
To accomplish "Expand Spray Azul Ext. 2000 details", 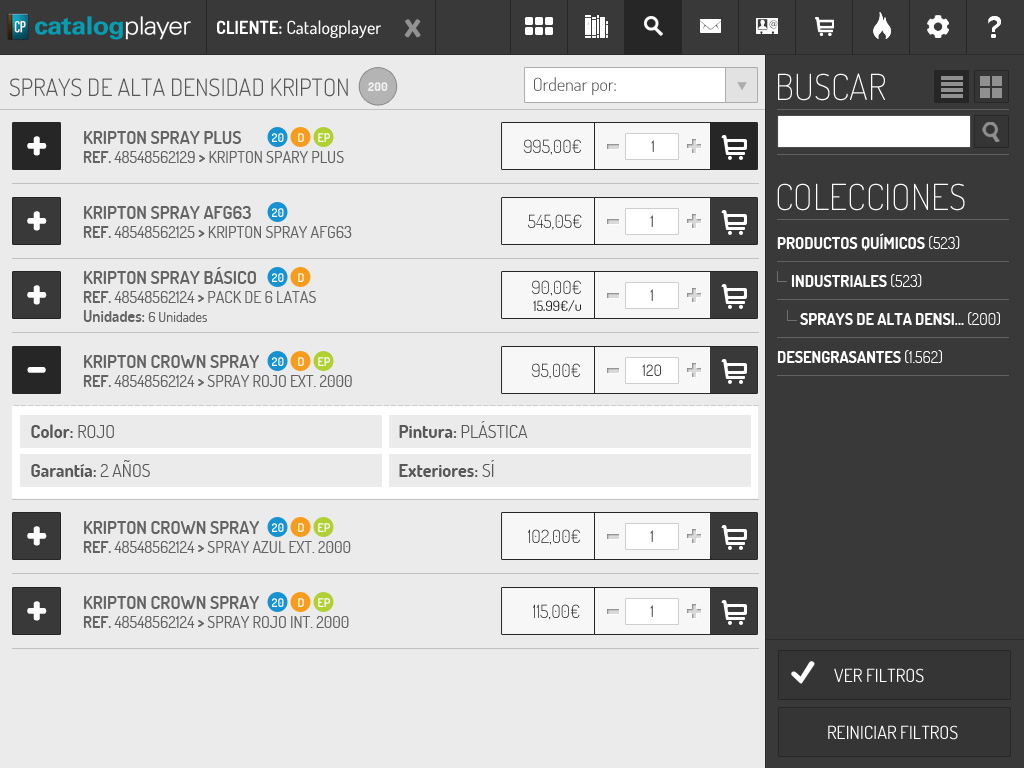I will [x=37, y=536].
